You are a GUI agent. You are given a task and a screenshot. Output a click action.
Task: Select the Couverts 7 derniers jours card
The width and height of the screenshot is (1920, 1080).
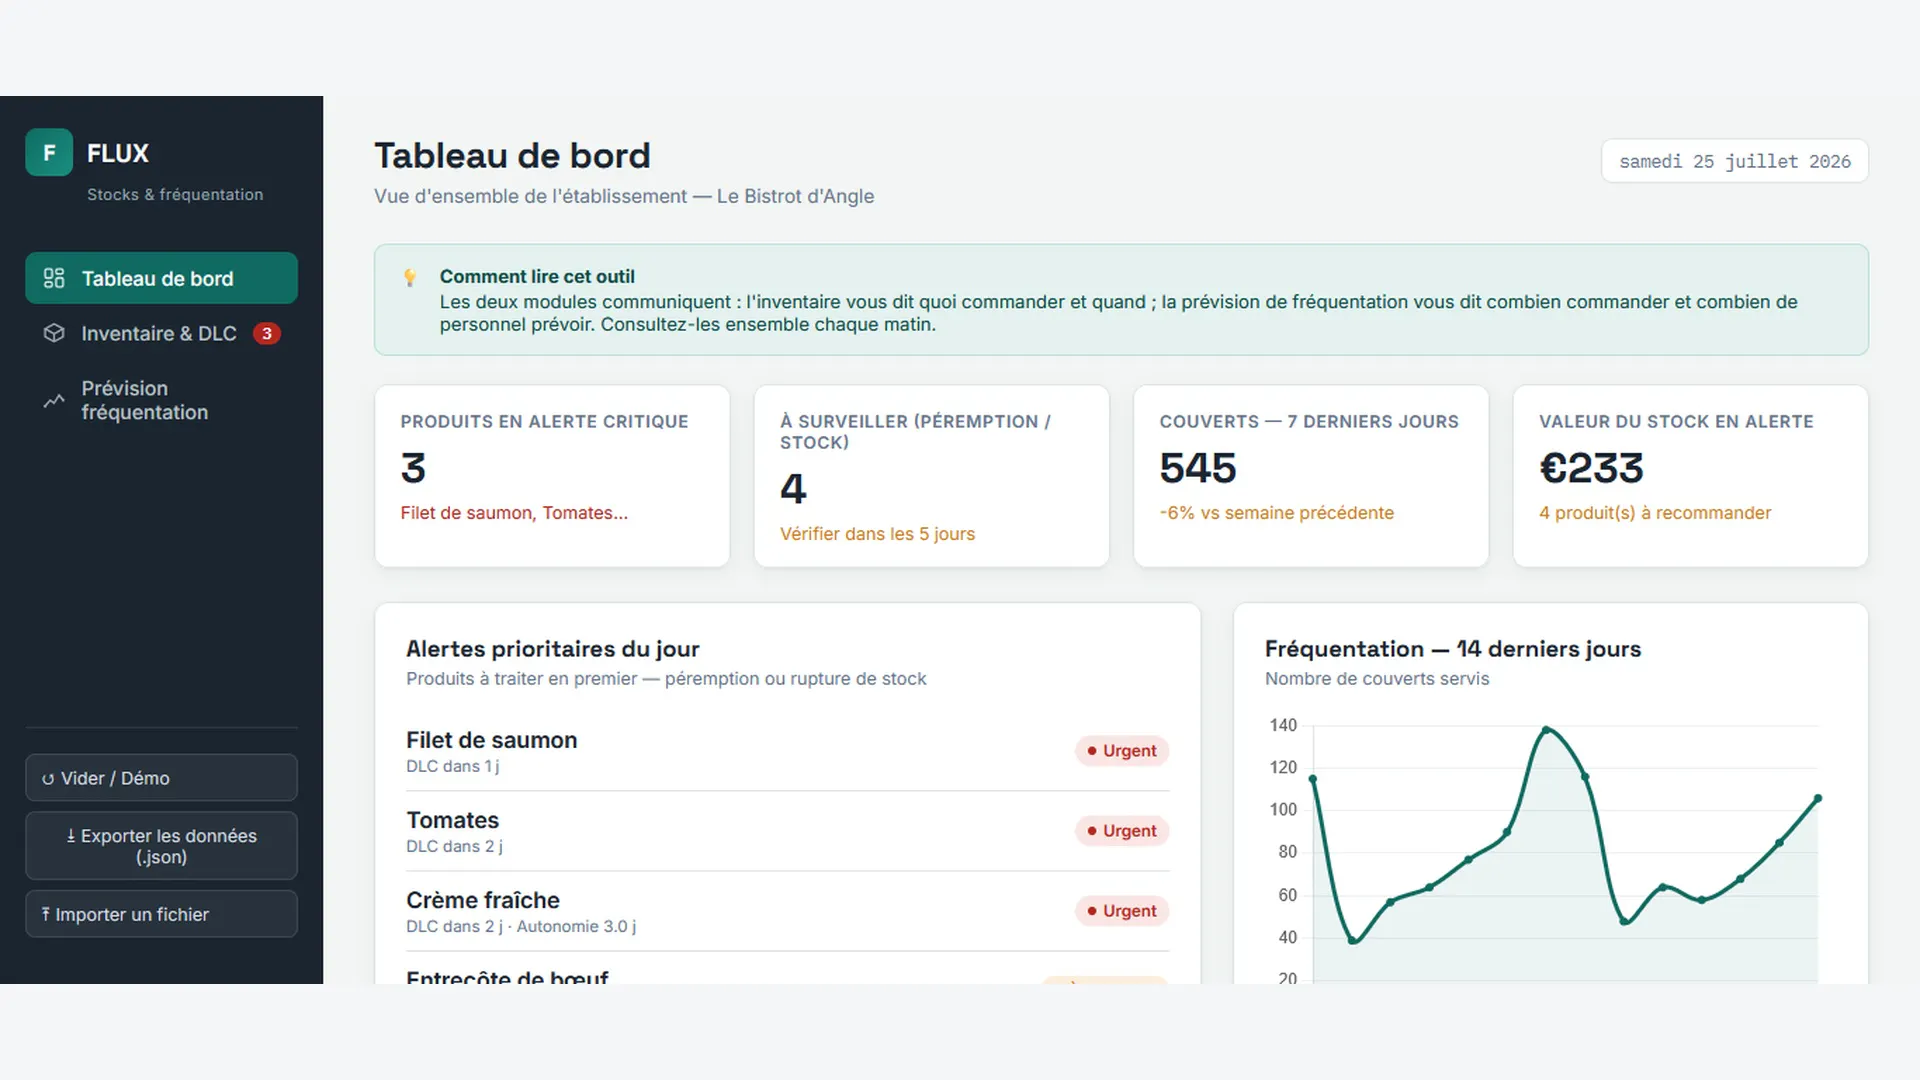pyautogui.click(x=1311, y=476)
